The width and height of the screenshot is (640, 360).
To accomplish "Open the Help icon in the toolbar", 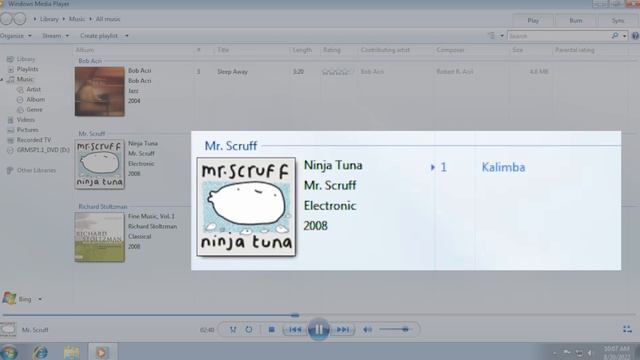I will tap(635, 36).
